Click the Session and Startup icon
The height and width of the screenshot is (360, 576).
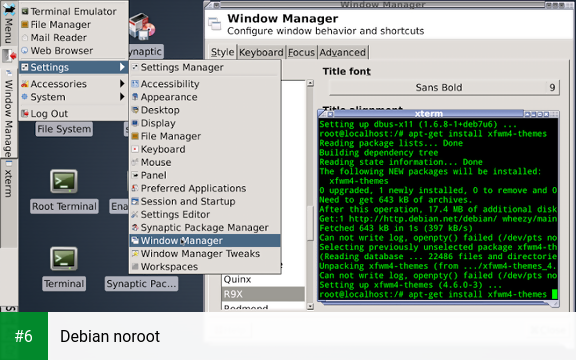135,201
